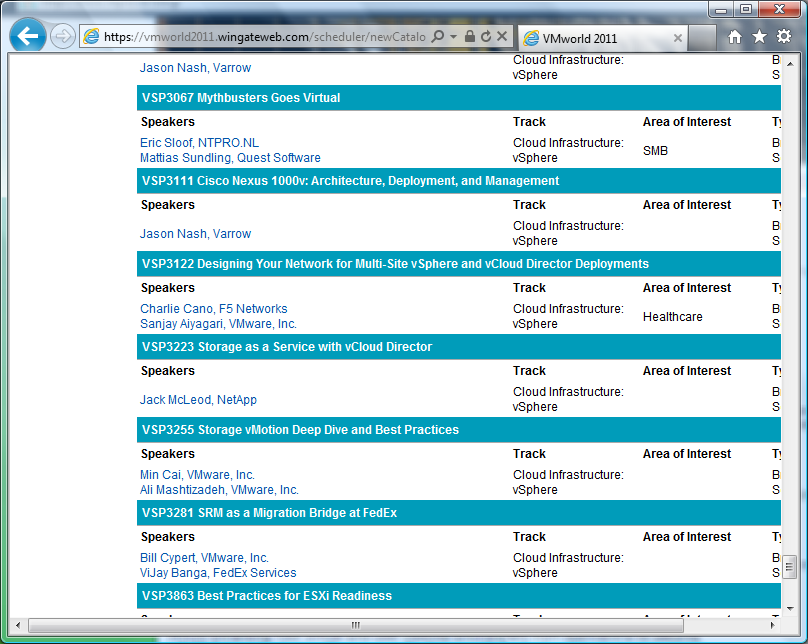Open the address bar autocomplete dropdown arrow
Screen dimensions: 808x644
[453, 37]
